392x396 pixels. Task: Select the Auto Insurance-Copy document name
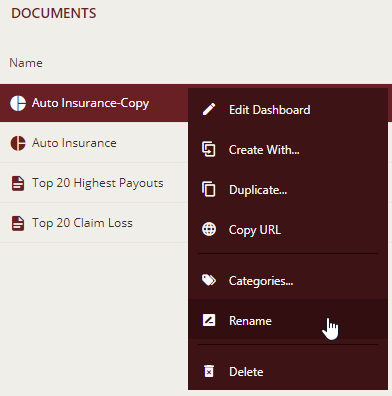[90, 103]
